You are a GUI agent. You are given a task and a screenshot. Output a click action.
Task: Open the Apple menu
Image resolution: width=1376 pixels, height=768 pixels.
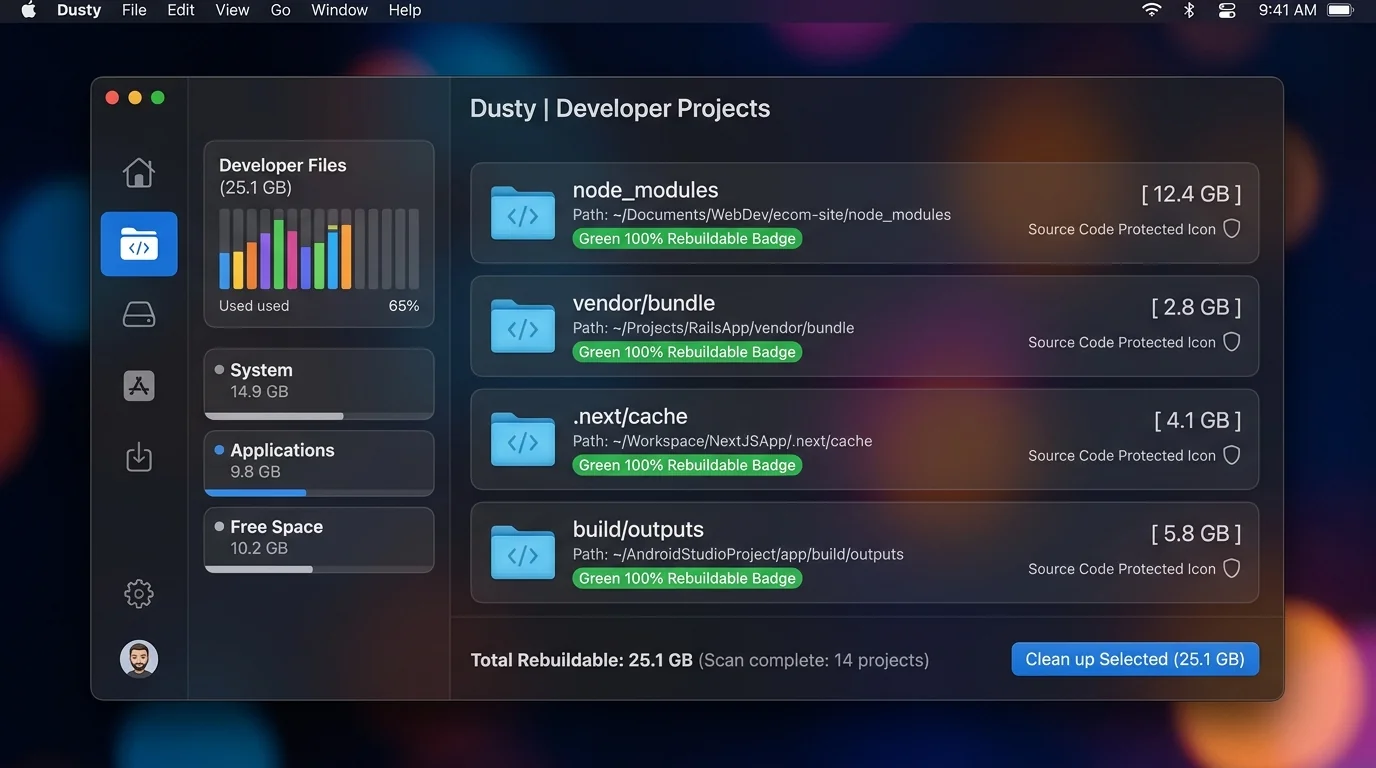point(28,10)
